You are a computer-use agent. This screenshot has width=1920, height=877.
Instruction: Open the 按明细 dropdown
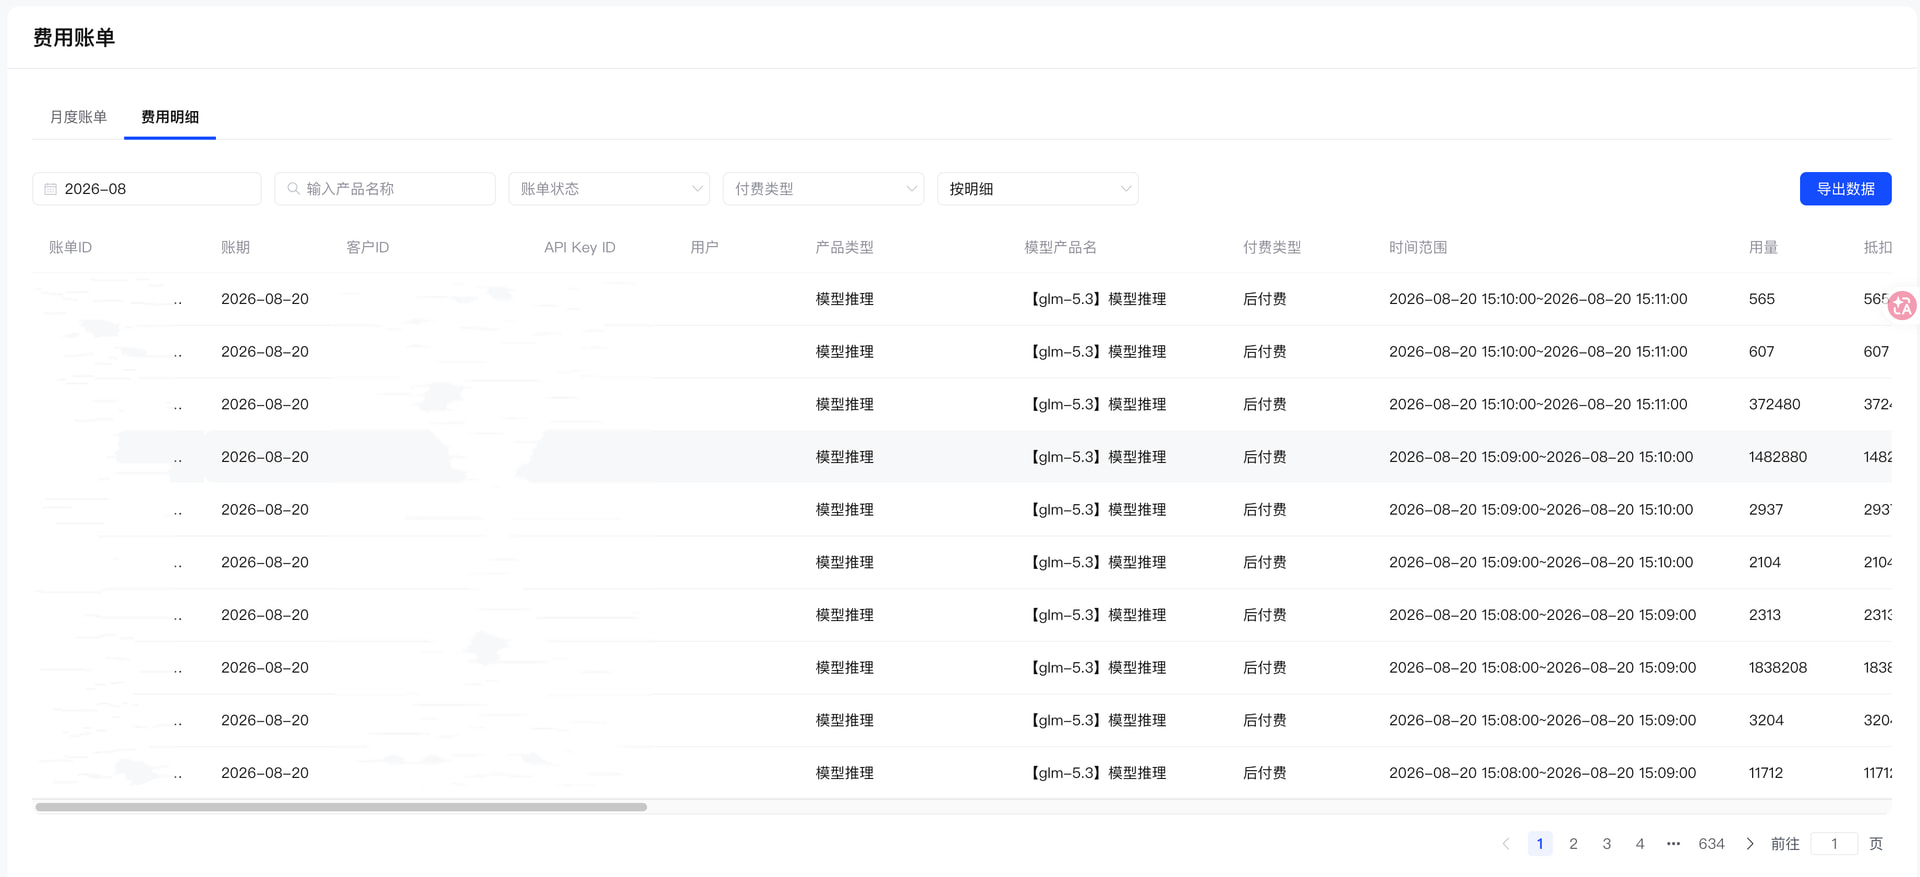coord(1037,189)
